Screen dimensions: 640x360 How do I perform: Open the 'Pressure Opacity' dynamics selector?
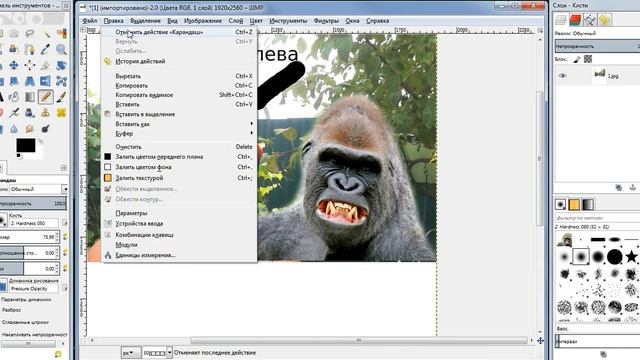tap(33, 289)
